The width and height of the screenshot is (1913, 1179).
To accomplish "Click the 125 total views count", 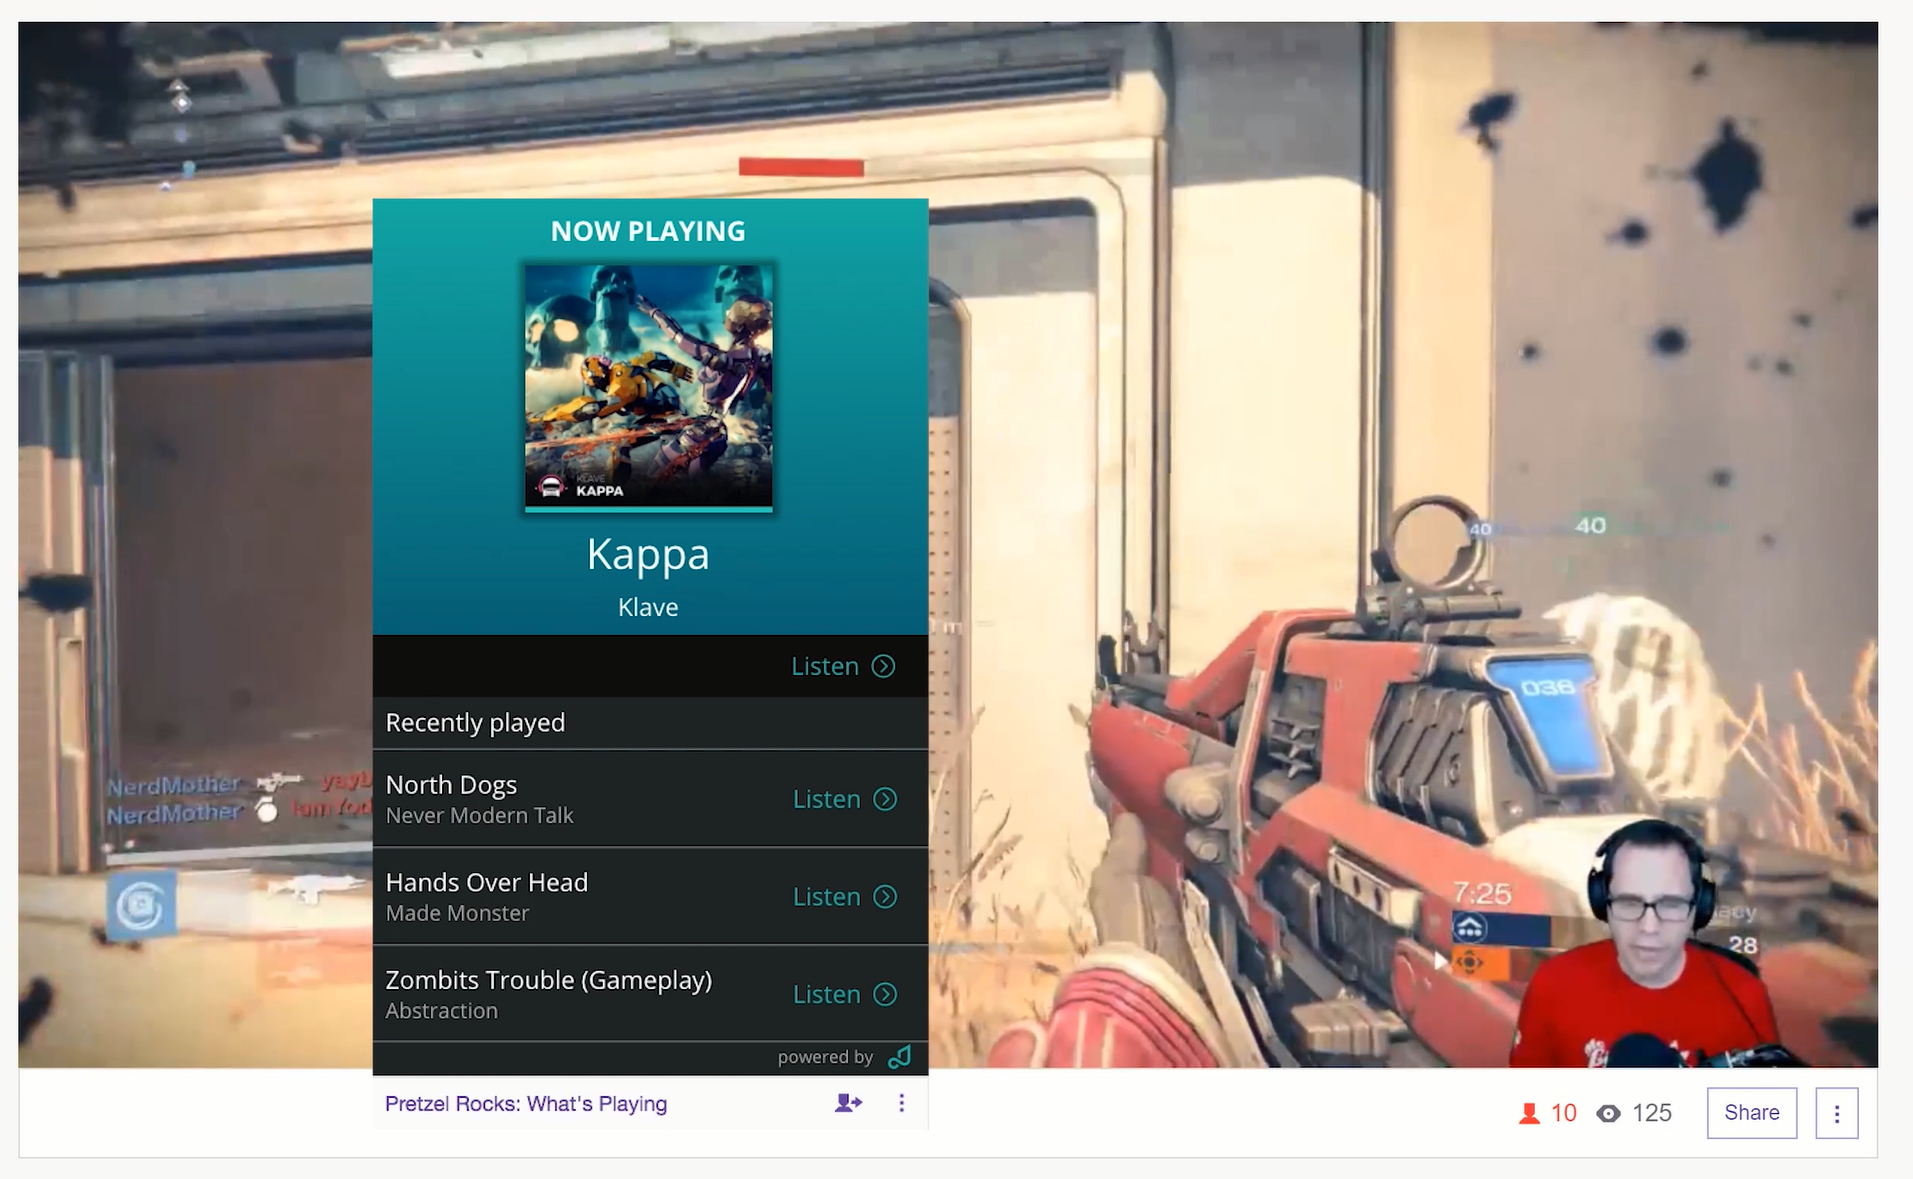I will [1652, 1113].
